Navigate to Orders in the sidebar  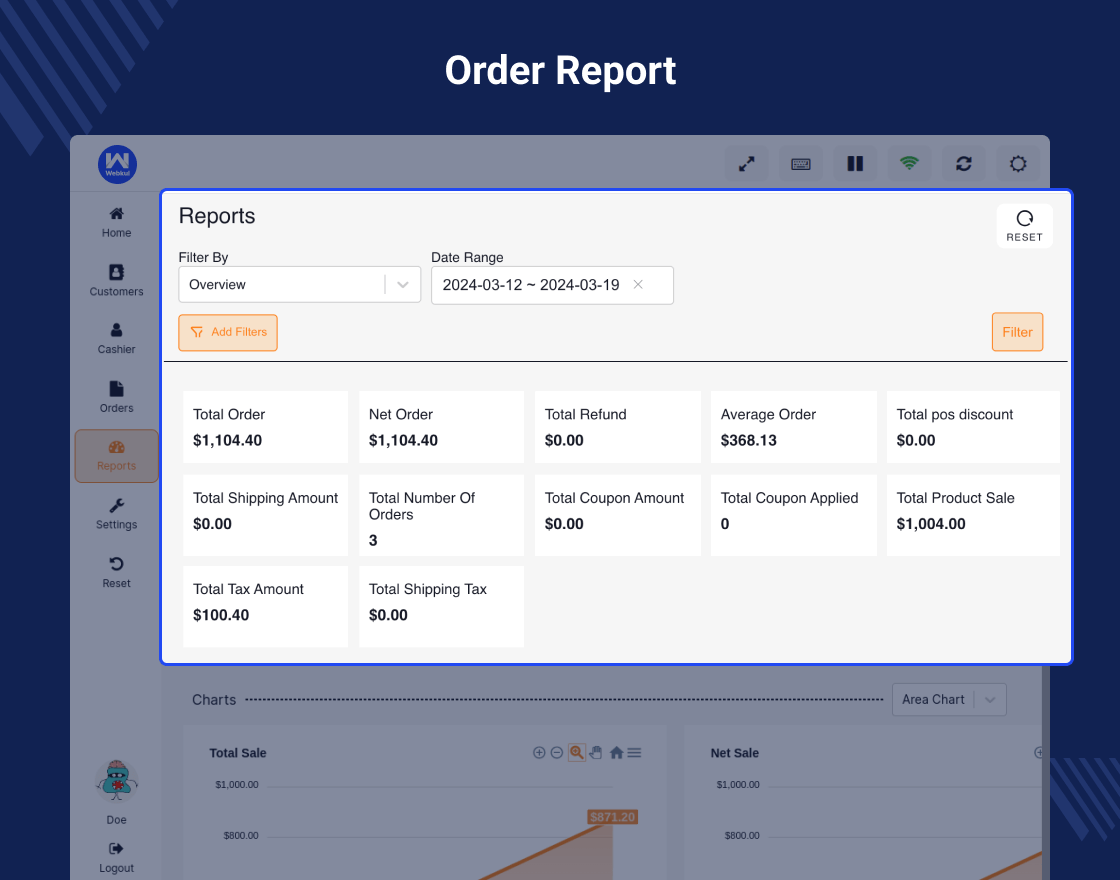point(116,396)
